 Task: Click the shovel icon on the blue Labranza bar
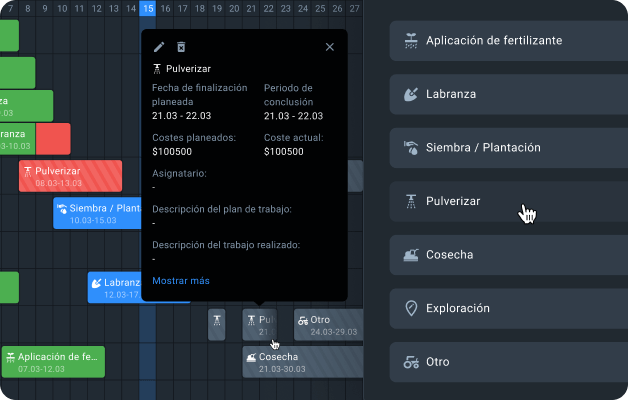97,283
